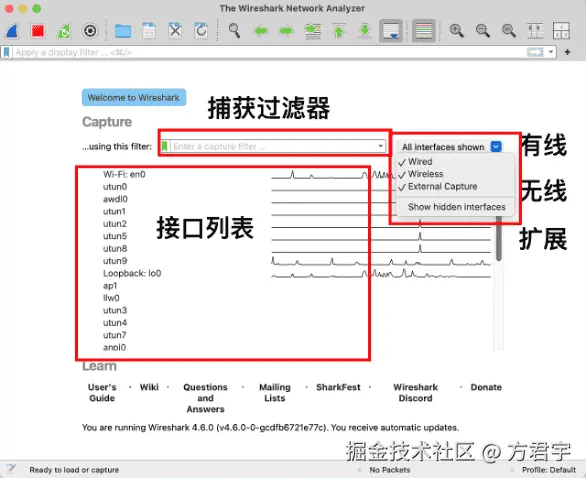Select the utun1 interface row
This screenshot has height=479, width=587.
click(x=114, y=211)
